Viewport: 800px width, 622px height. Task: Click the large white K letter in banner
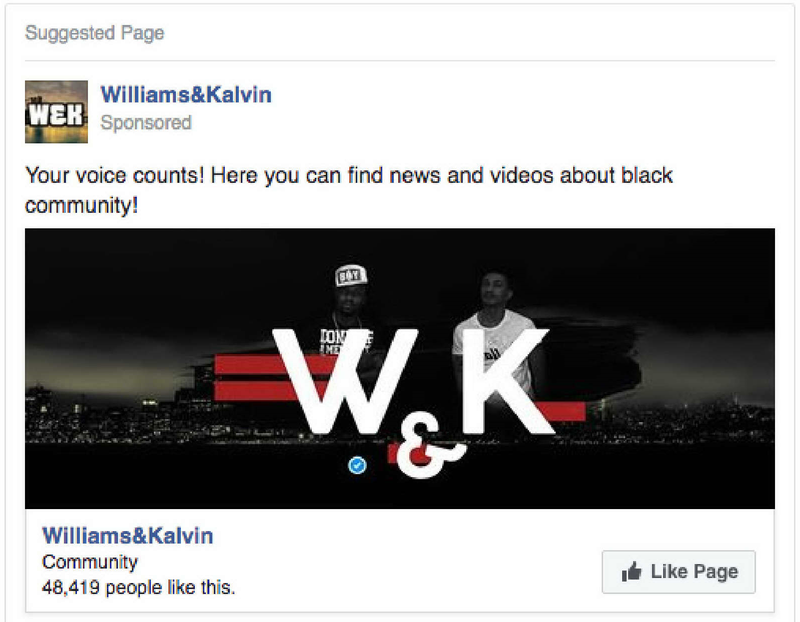point(506,381)
